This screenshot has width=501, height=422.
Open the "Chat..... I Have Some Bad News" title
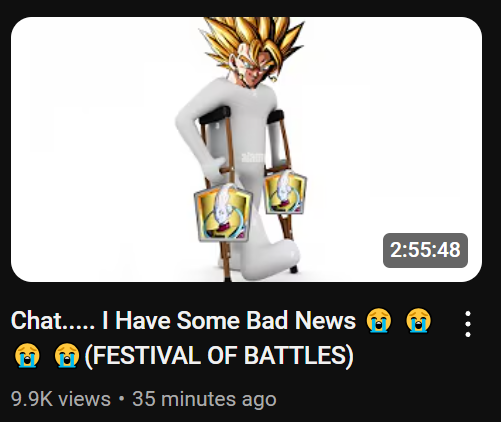point(183,321)
